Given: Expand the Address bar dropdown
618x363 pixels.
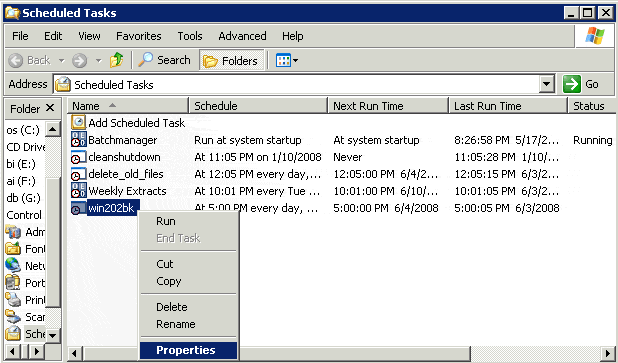Looking at the screenshot, I should coord(547,84).
